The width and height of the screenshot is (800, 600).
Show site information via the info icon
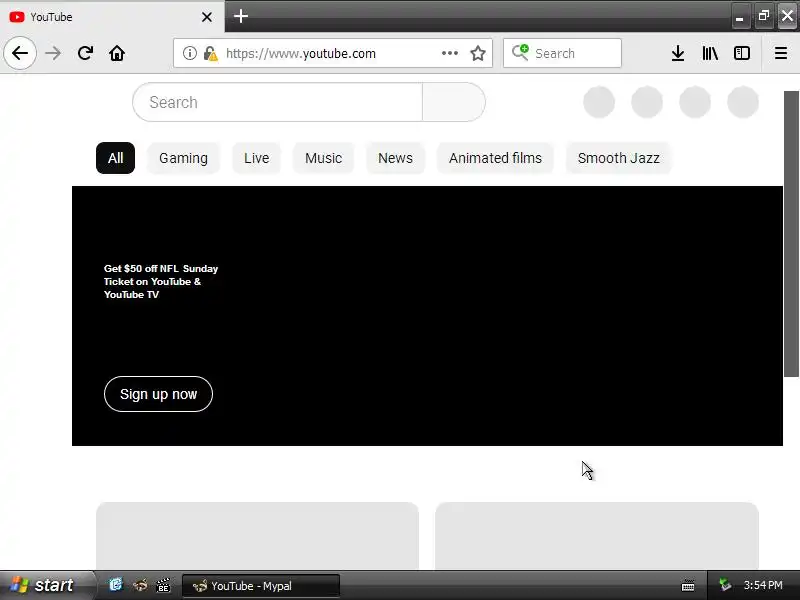tap(189, 53)
